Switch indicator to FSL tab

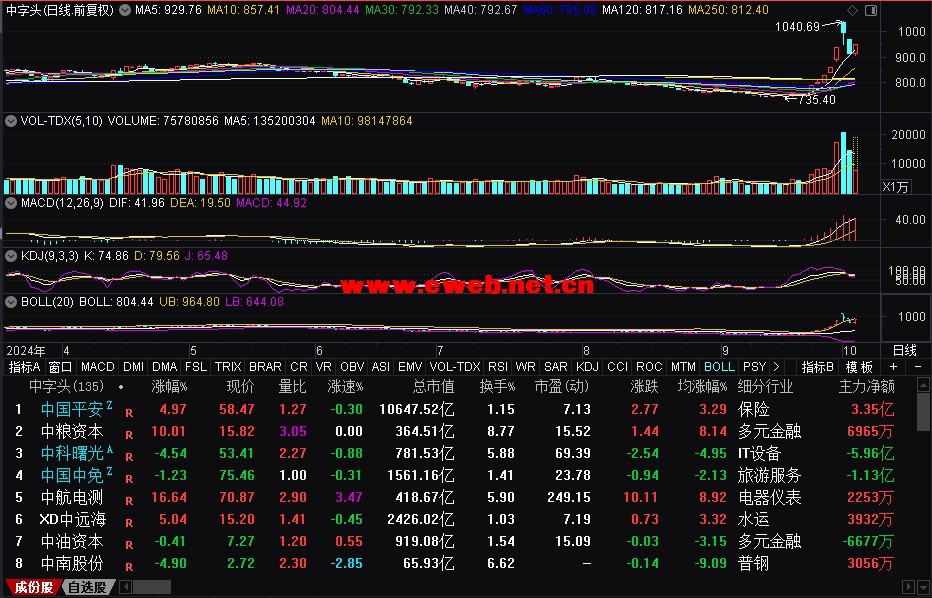pyautogui.click(x=196, y=367)
